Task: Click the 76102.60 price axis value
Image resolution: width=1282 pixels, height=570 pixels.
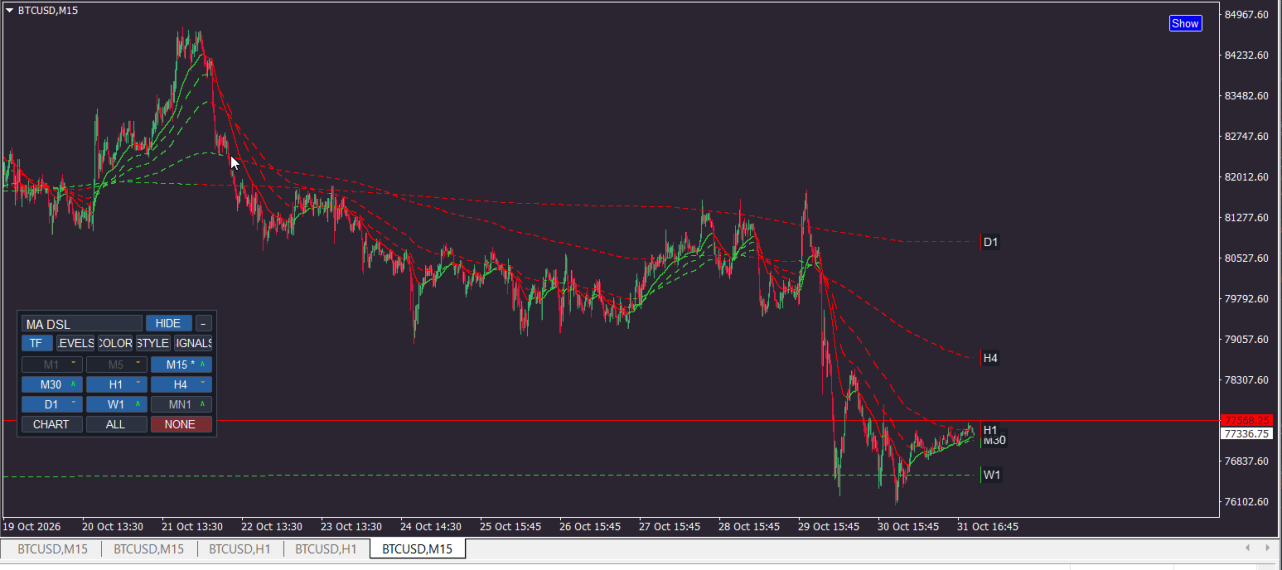Action: click(1246, 502)
